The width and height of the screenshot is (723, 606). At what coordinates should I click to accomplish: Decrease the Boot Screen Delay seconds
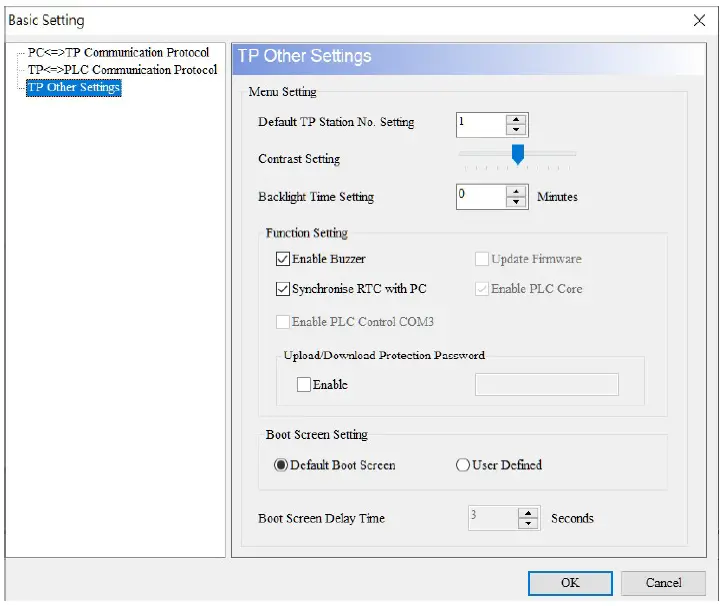[x=528, y=524]
